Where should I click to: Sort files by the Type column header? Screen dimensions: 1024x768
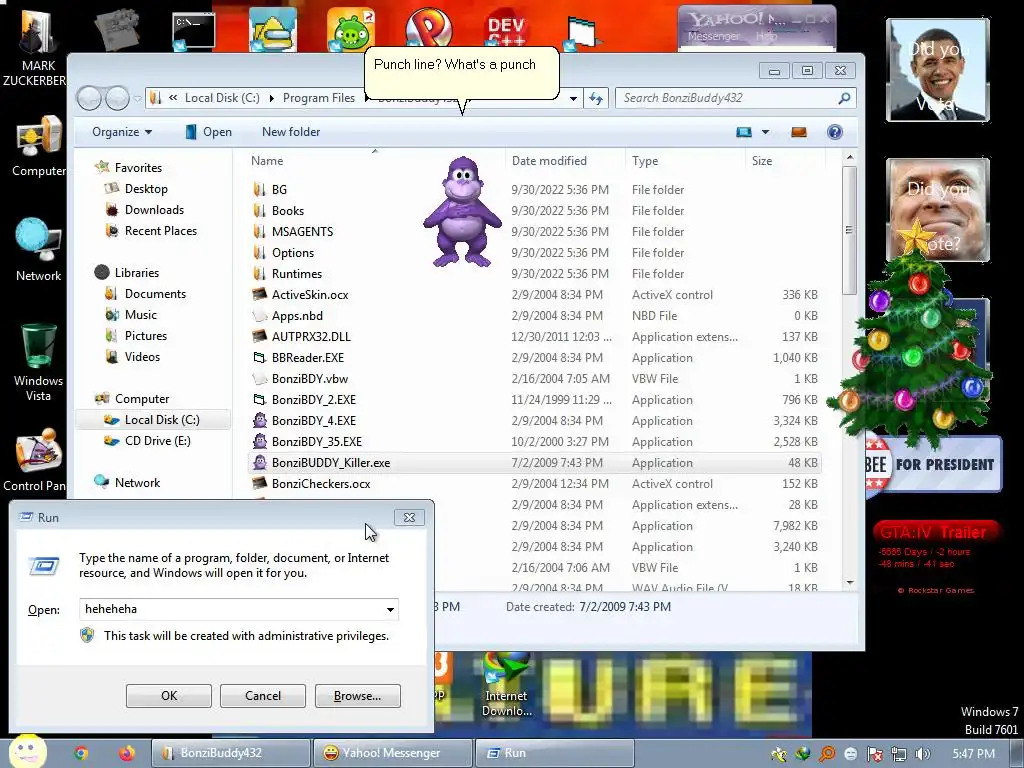[x=685, y=161]
